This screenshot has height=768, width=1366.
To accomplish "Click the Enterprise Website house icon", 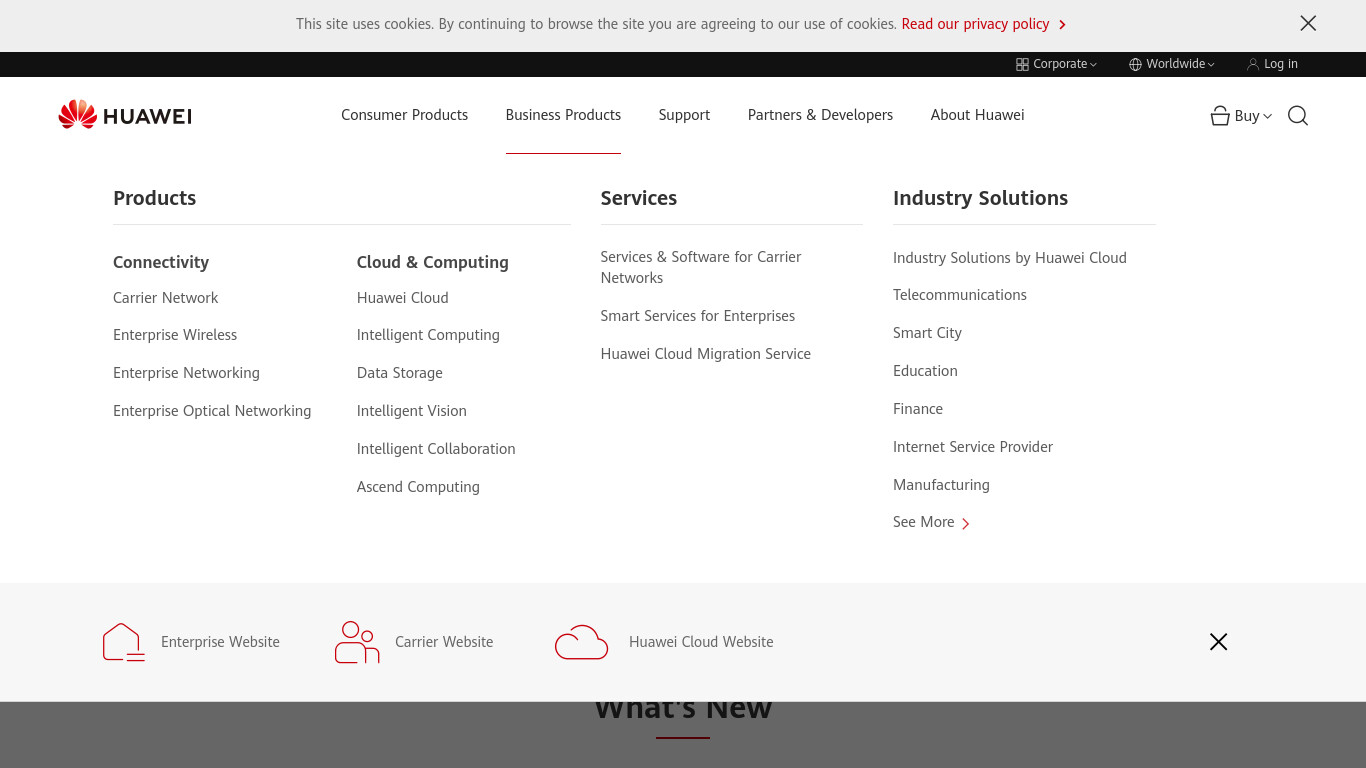I will click(124, 642).
